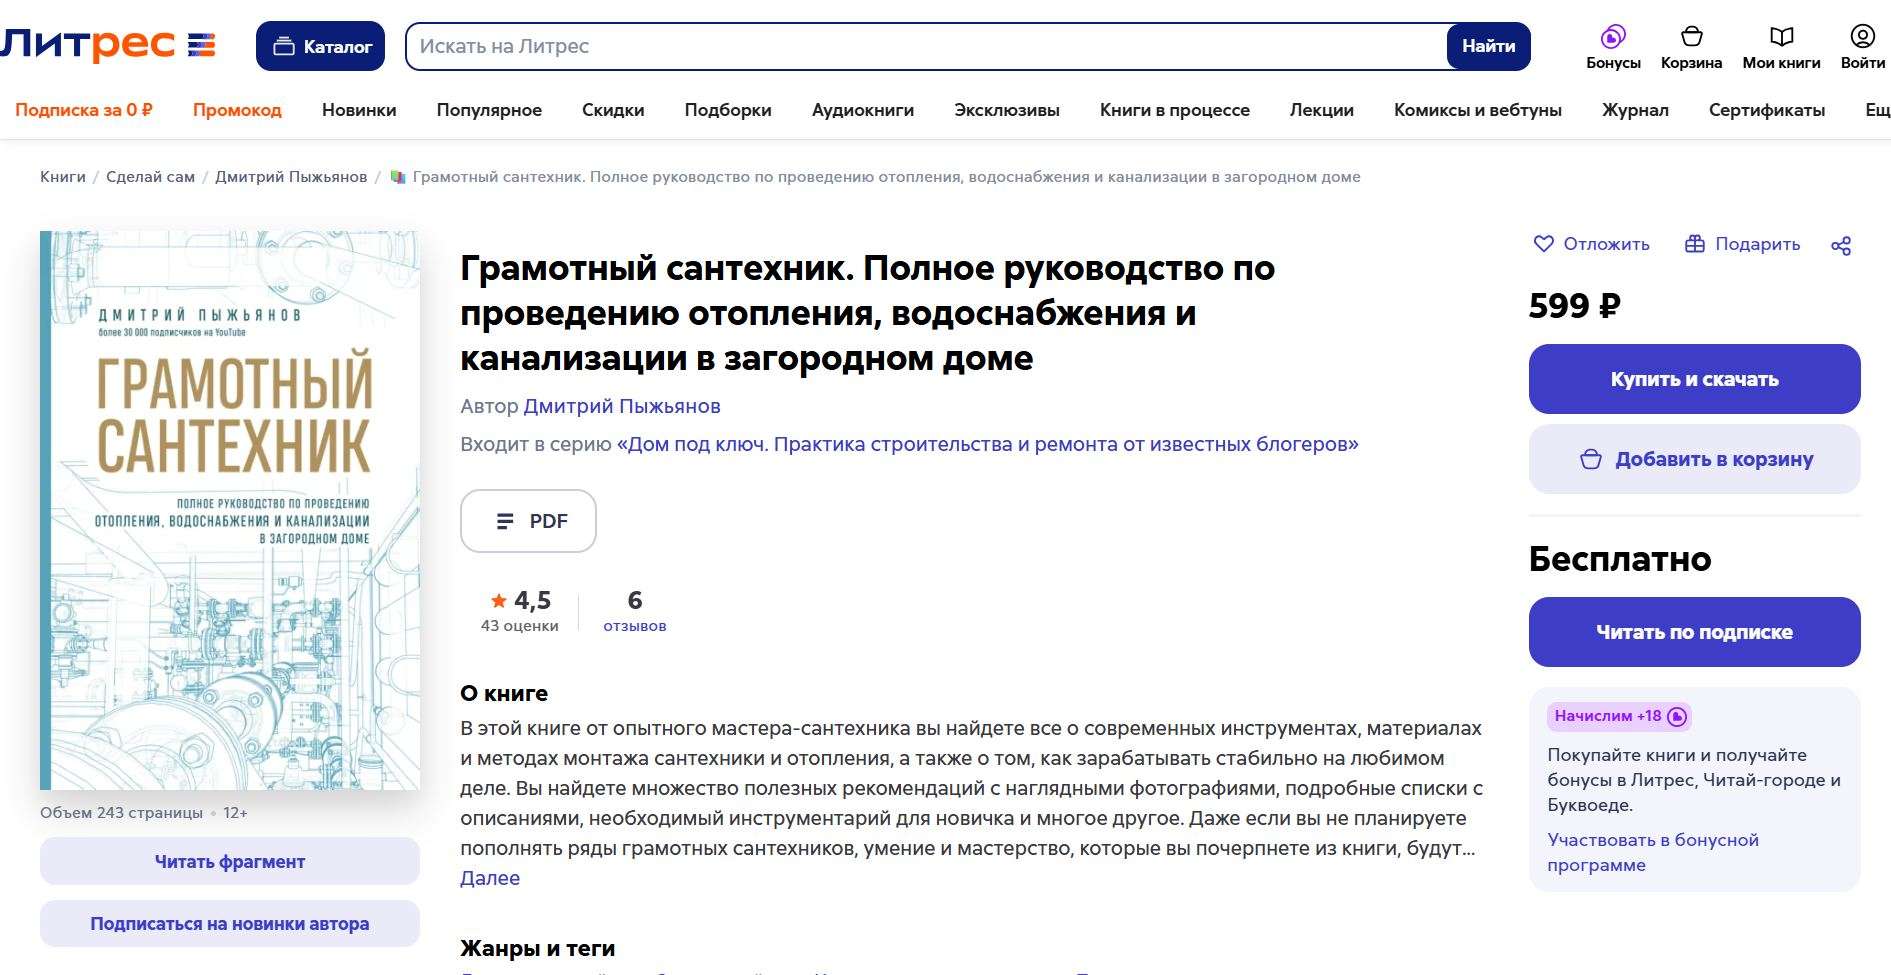Image resolution: width=1891 pixels, height=975 pixels.
Task: Click the Купить и скачать button
Action: tap(1694, 379)
